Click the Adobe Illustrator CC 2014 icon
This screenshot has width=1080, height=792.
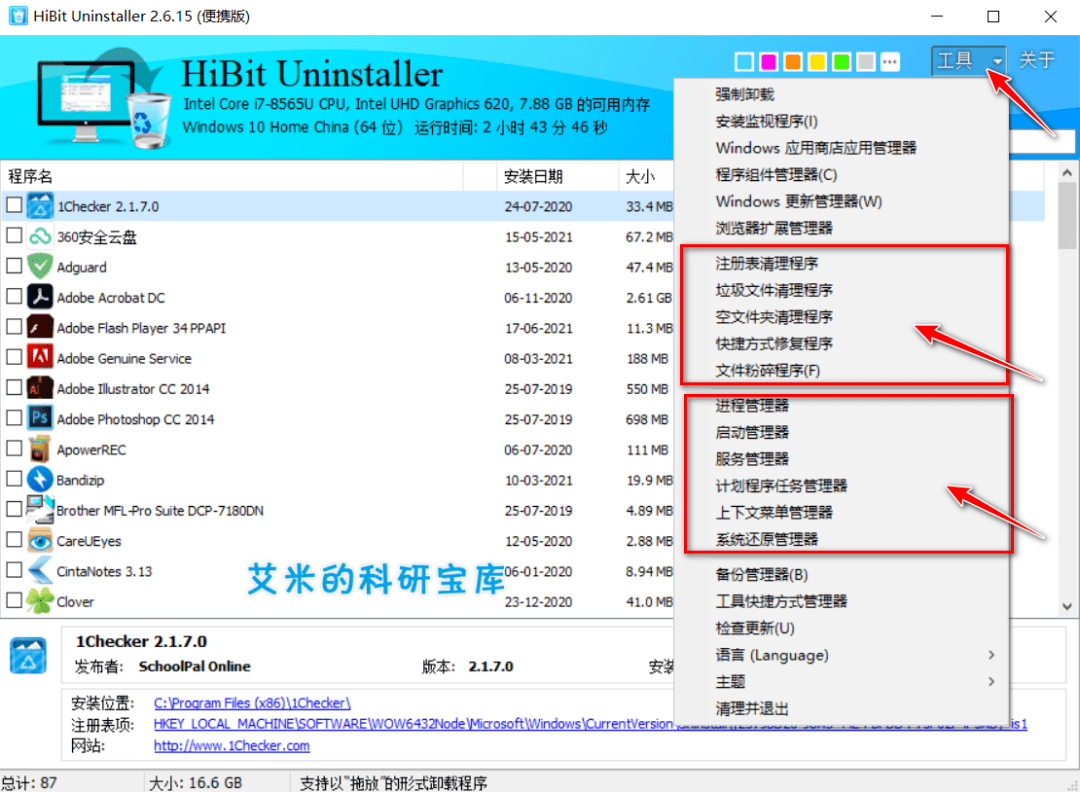tap(40, 388)
